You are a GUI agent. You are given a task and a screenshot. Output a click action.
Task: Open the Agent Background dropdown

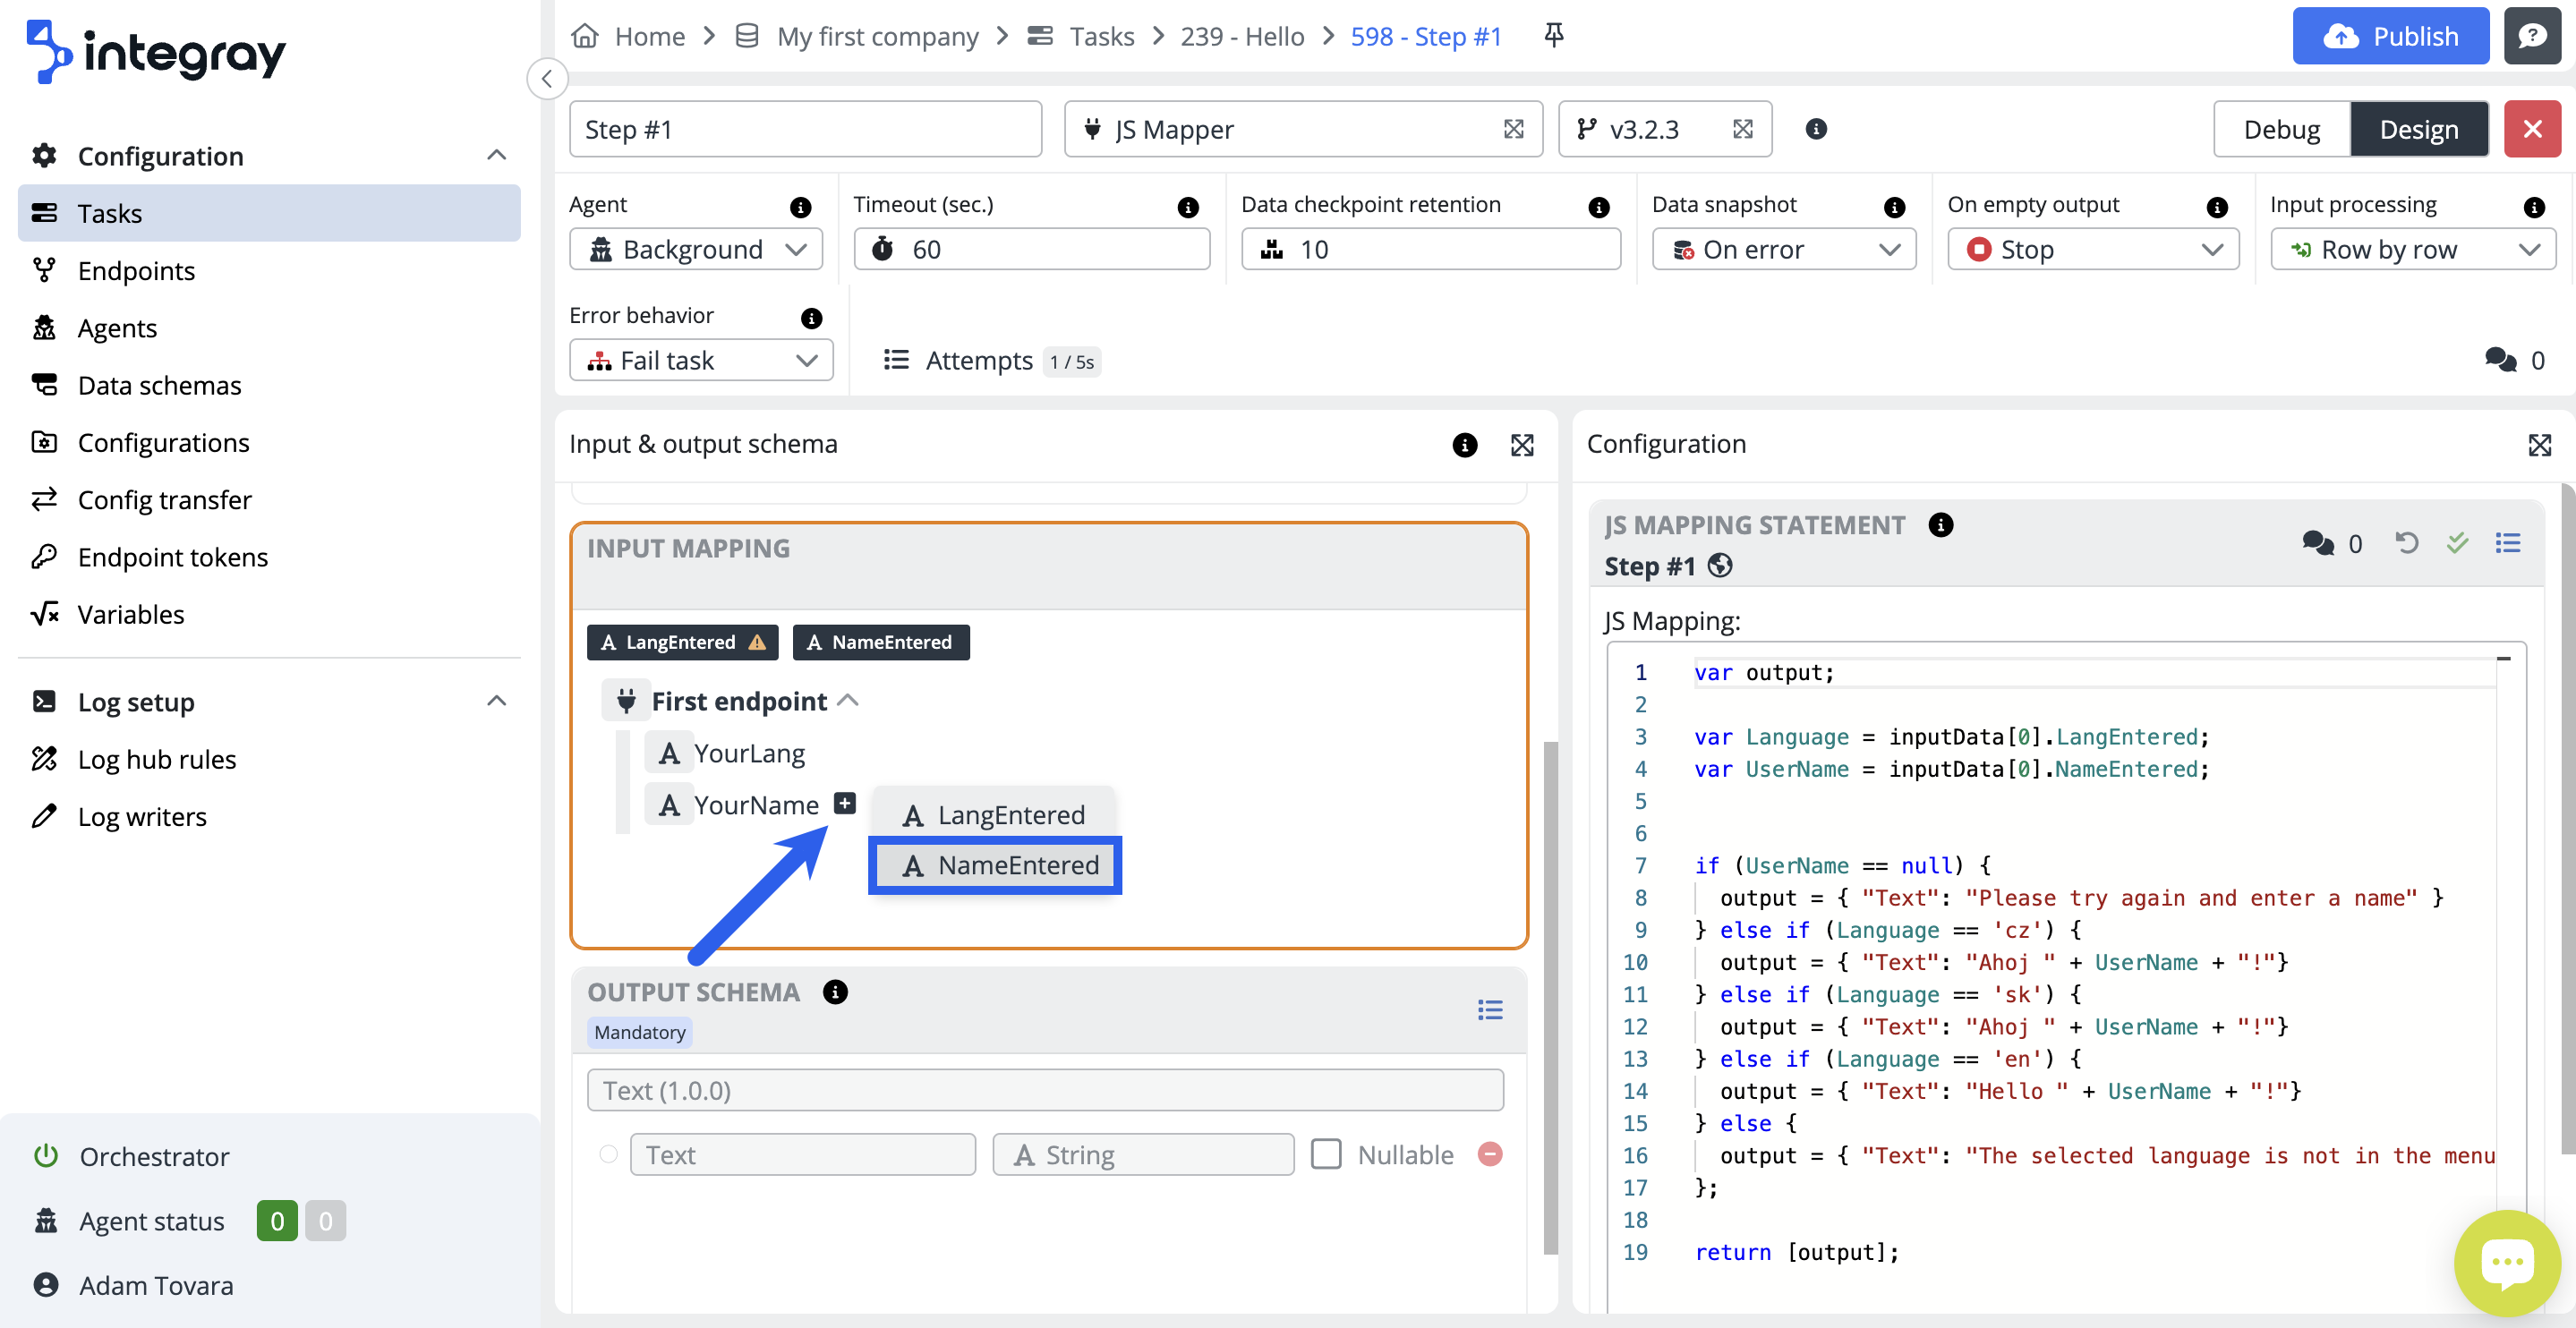coord(696,249)
